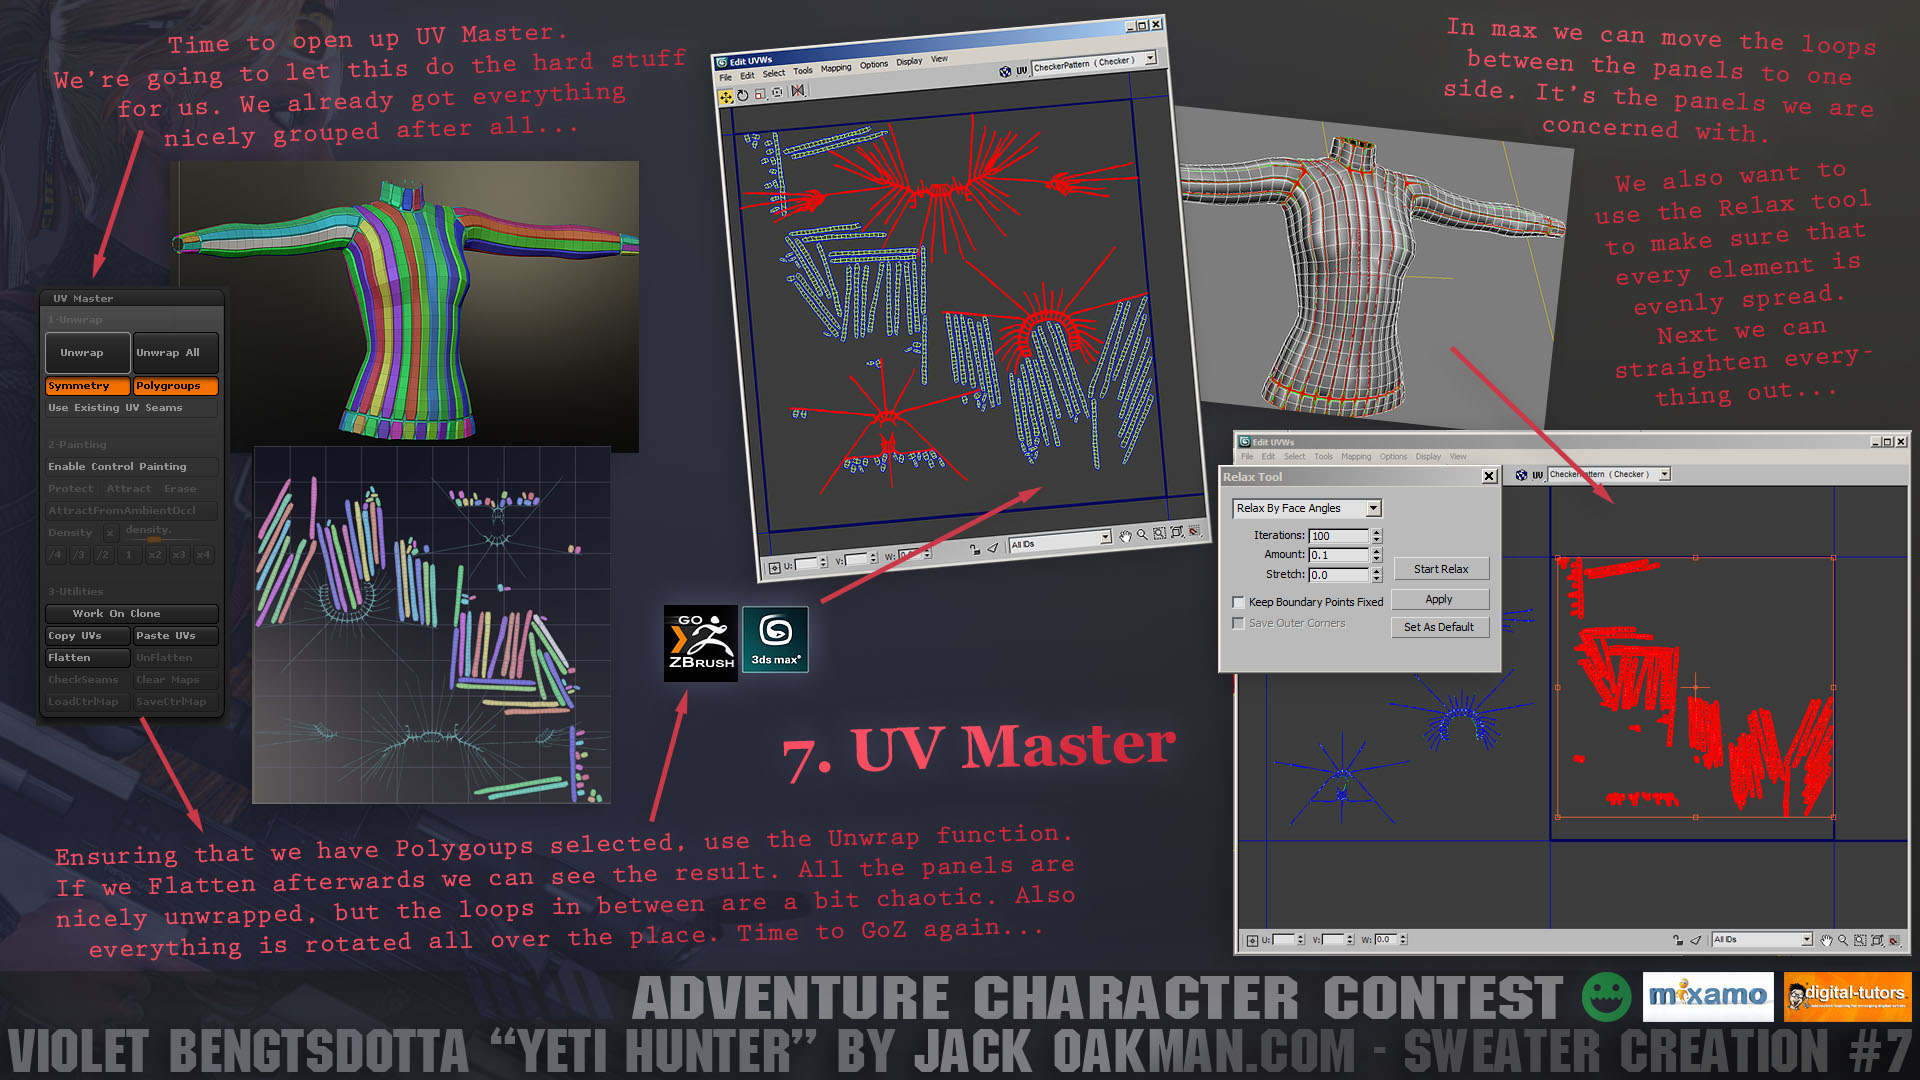The width and height of the screenshot is (1920, 1080).
Task: Click Zoom Region icon in lower Edit UVWs window
Action: coord(1860,940)
